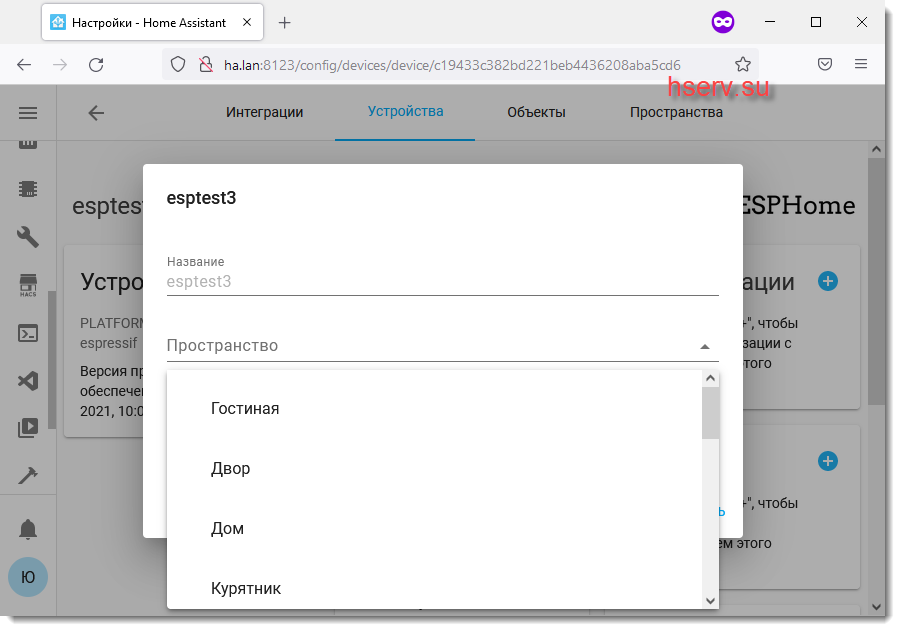The width and height of the screenshot is (900, 631).
Task: Click the area dropdown list scrollbar thumb
Action: [x=710, y=413]
